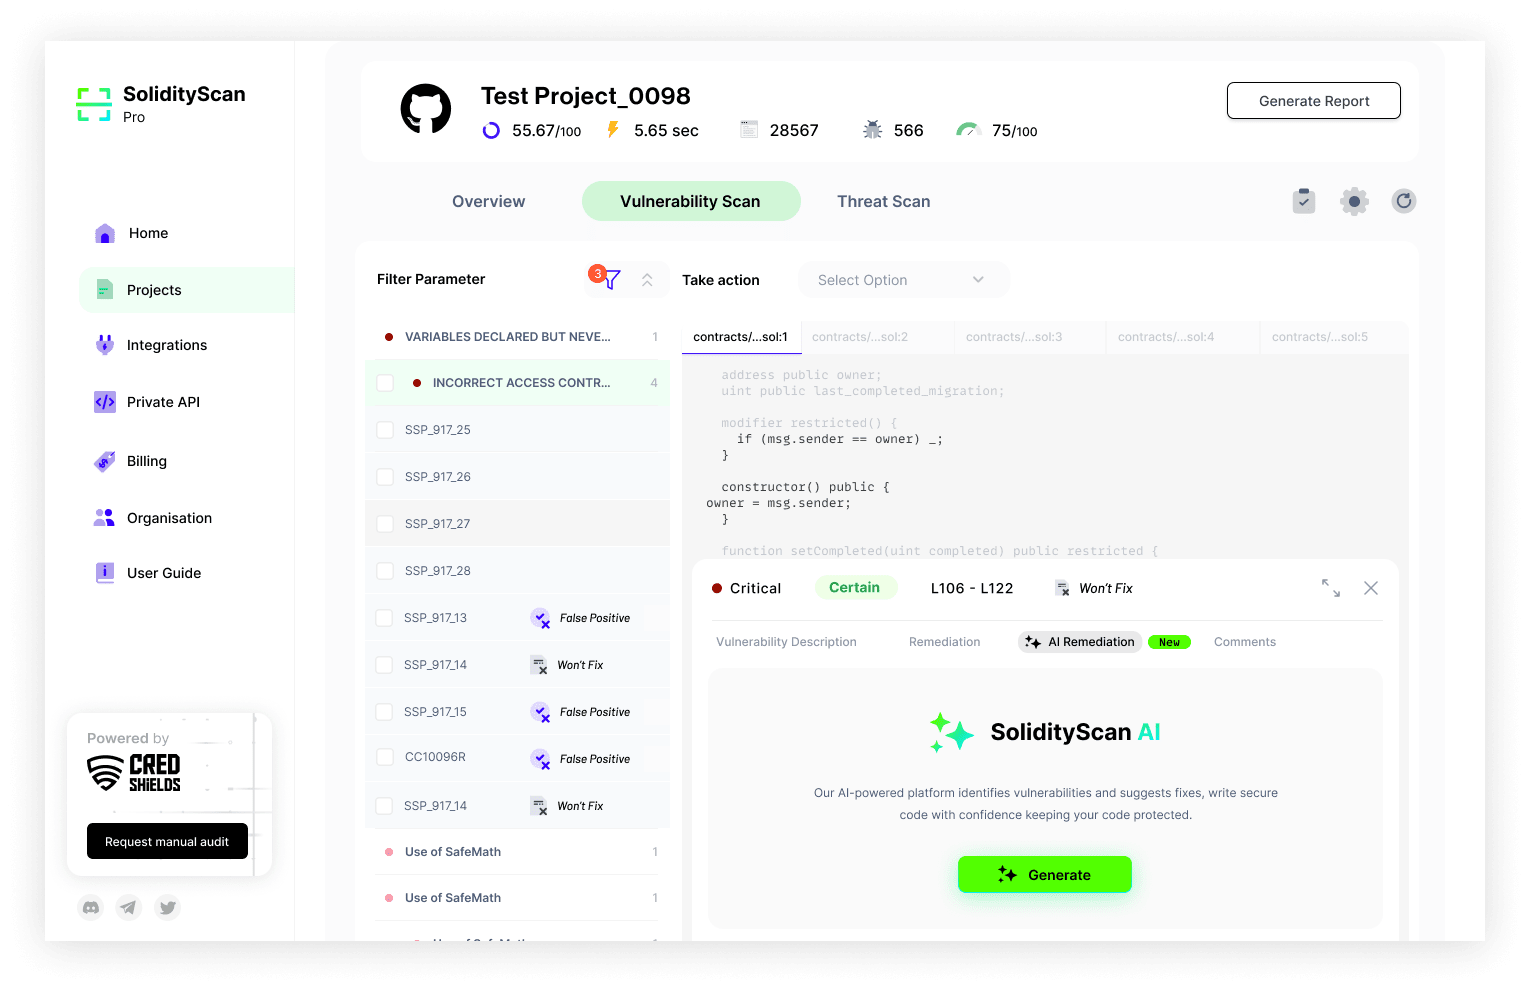Click the Generate Report button
Screen dimensions: 1530x990
point(1313,101)
